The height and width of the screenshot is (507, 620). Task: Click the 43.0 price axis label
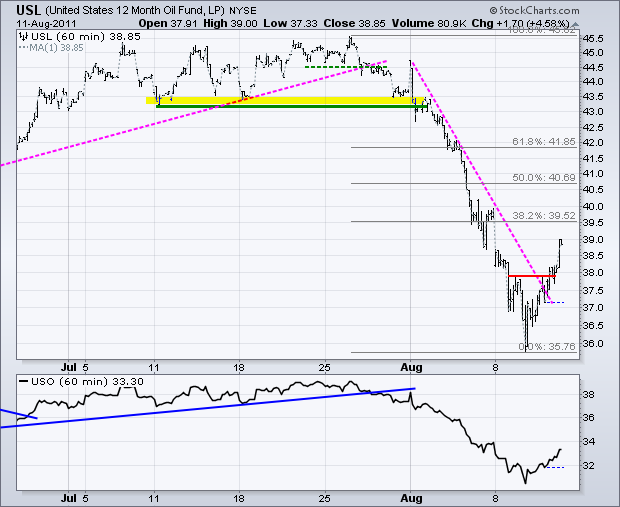[593, 112]
